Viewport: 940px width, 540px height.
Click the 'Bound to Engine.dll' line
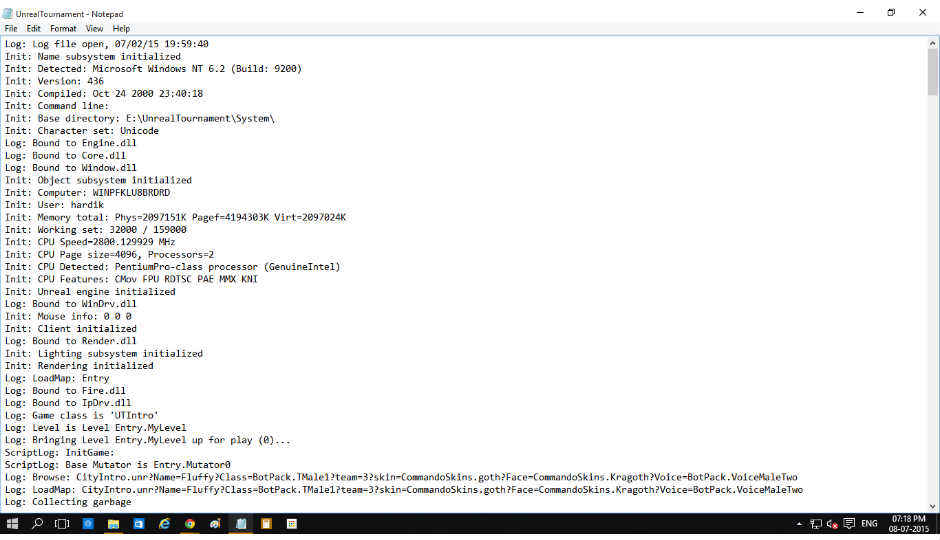(x=71, y=143)
